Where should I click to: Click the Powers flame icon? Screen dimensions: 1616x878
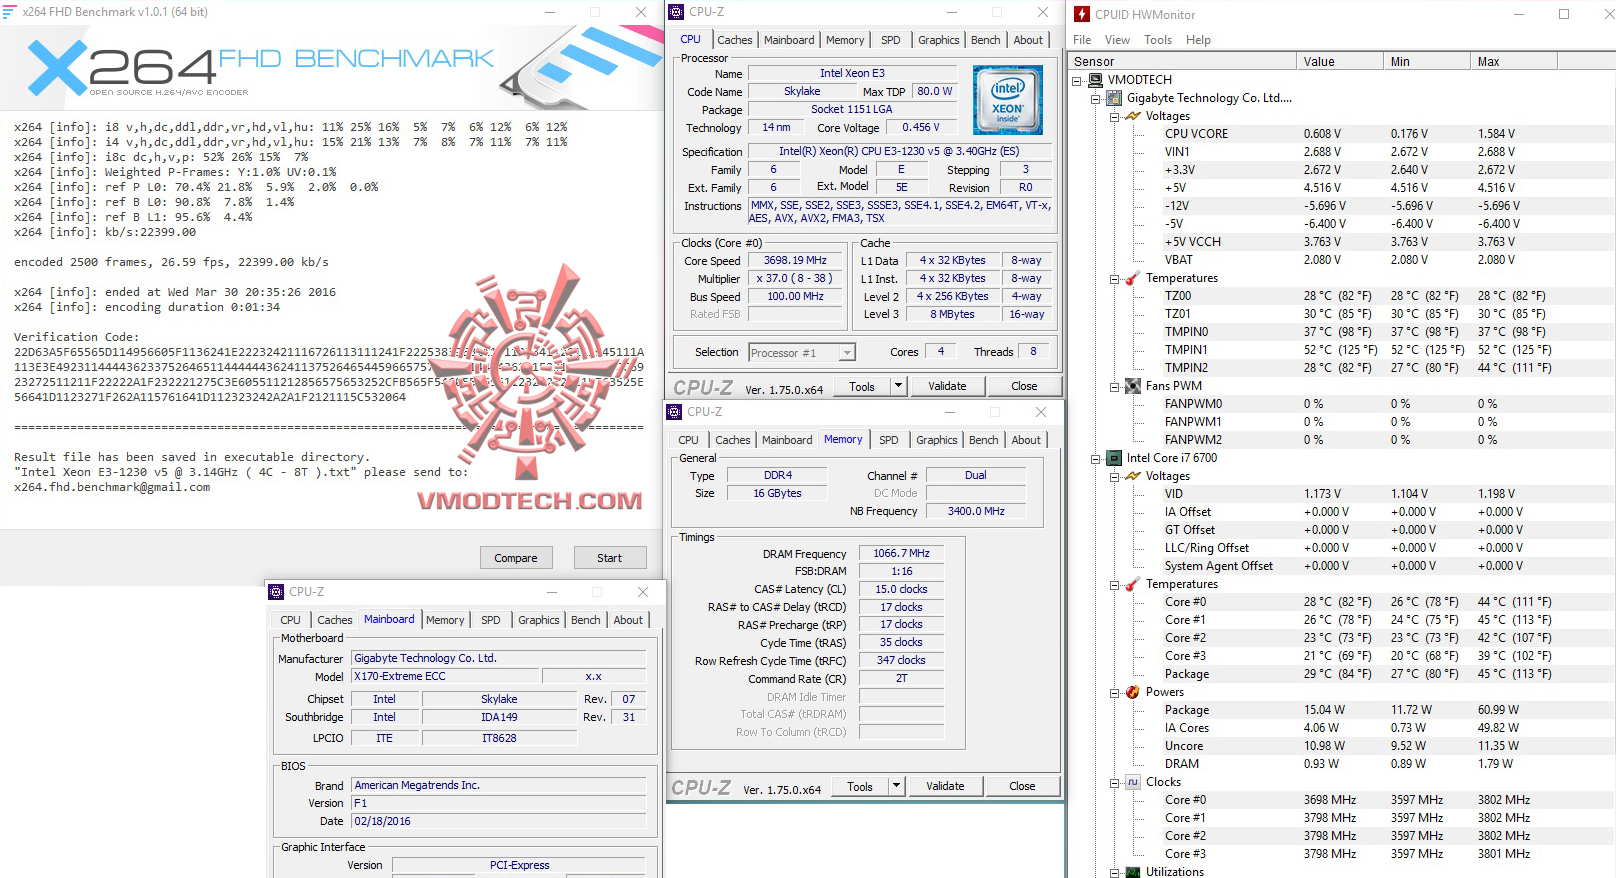pyautogui.click(x=1133, y=692)
